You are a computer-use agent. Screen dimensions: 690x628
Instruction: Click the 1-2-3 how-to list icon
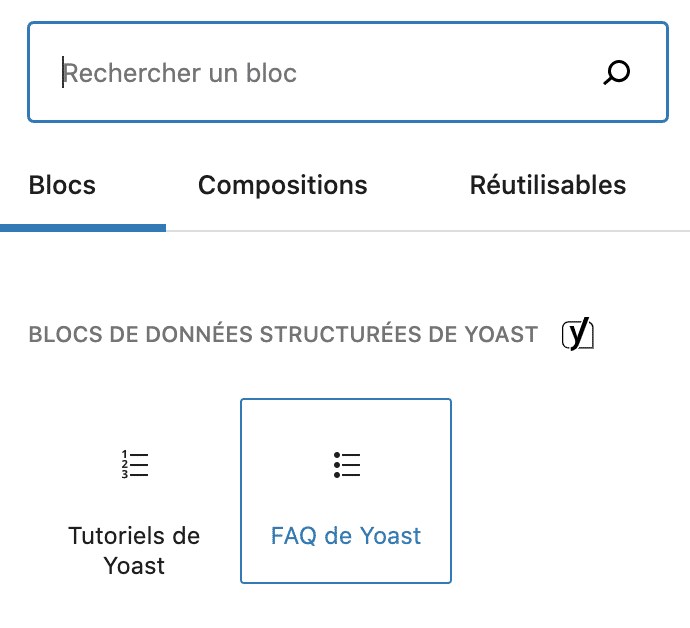135,464
